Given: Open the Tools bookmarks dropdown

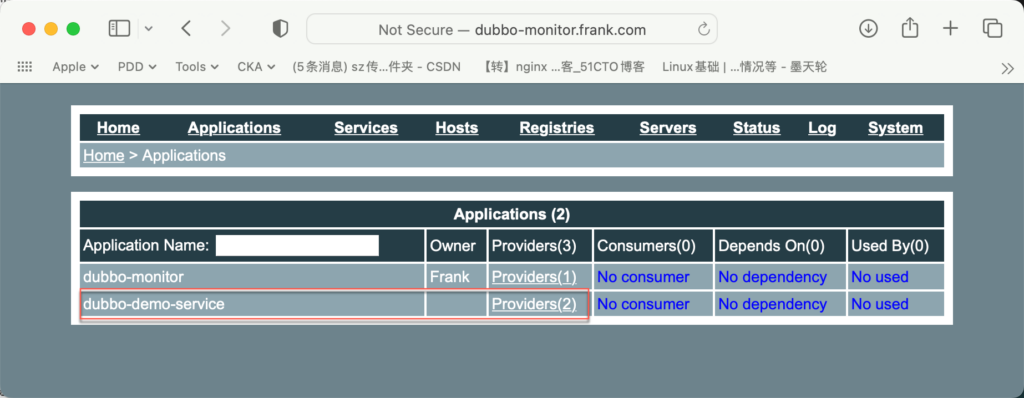Looking at the screenshot, I should (199, 67).
